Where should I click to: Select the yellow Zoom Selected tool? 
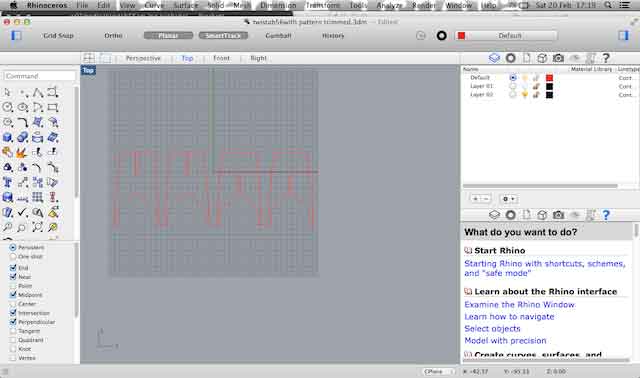point(53,227)
